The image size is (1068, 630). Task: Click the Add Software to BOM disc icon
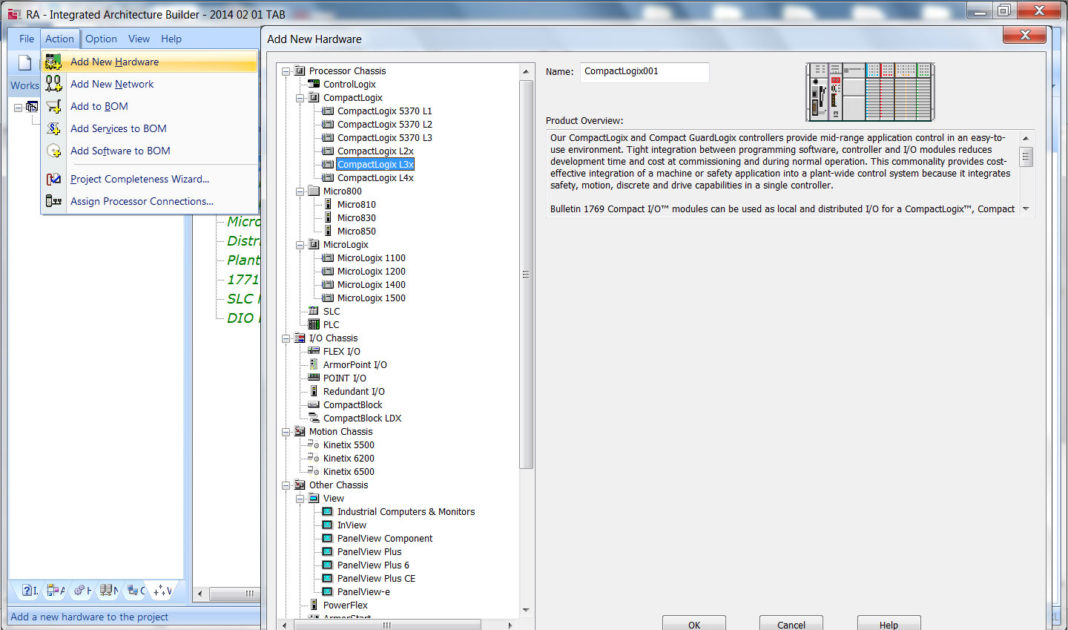tap(55, 150)
